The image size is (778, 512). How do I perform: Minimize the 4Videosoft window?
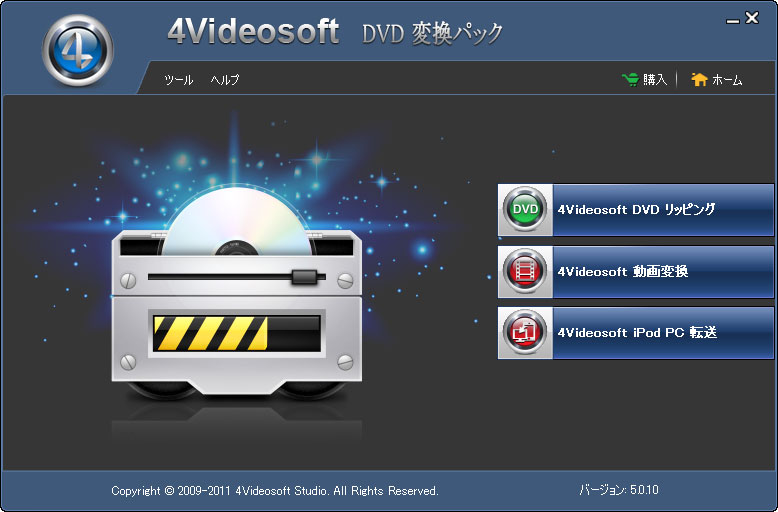[x=732, y=20]
